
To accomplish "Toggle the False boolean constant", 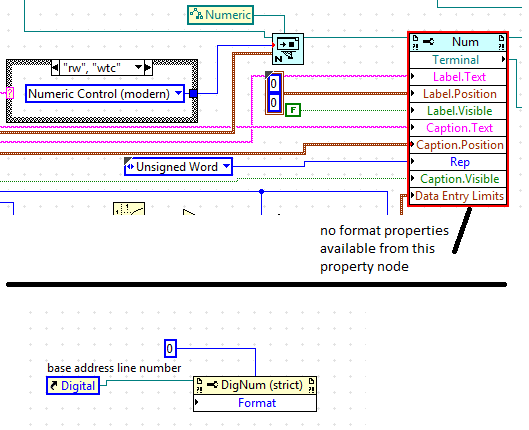I will pyautogui.click(x=293, y=110).
